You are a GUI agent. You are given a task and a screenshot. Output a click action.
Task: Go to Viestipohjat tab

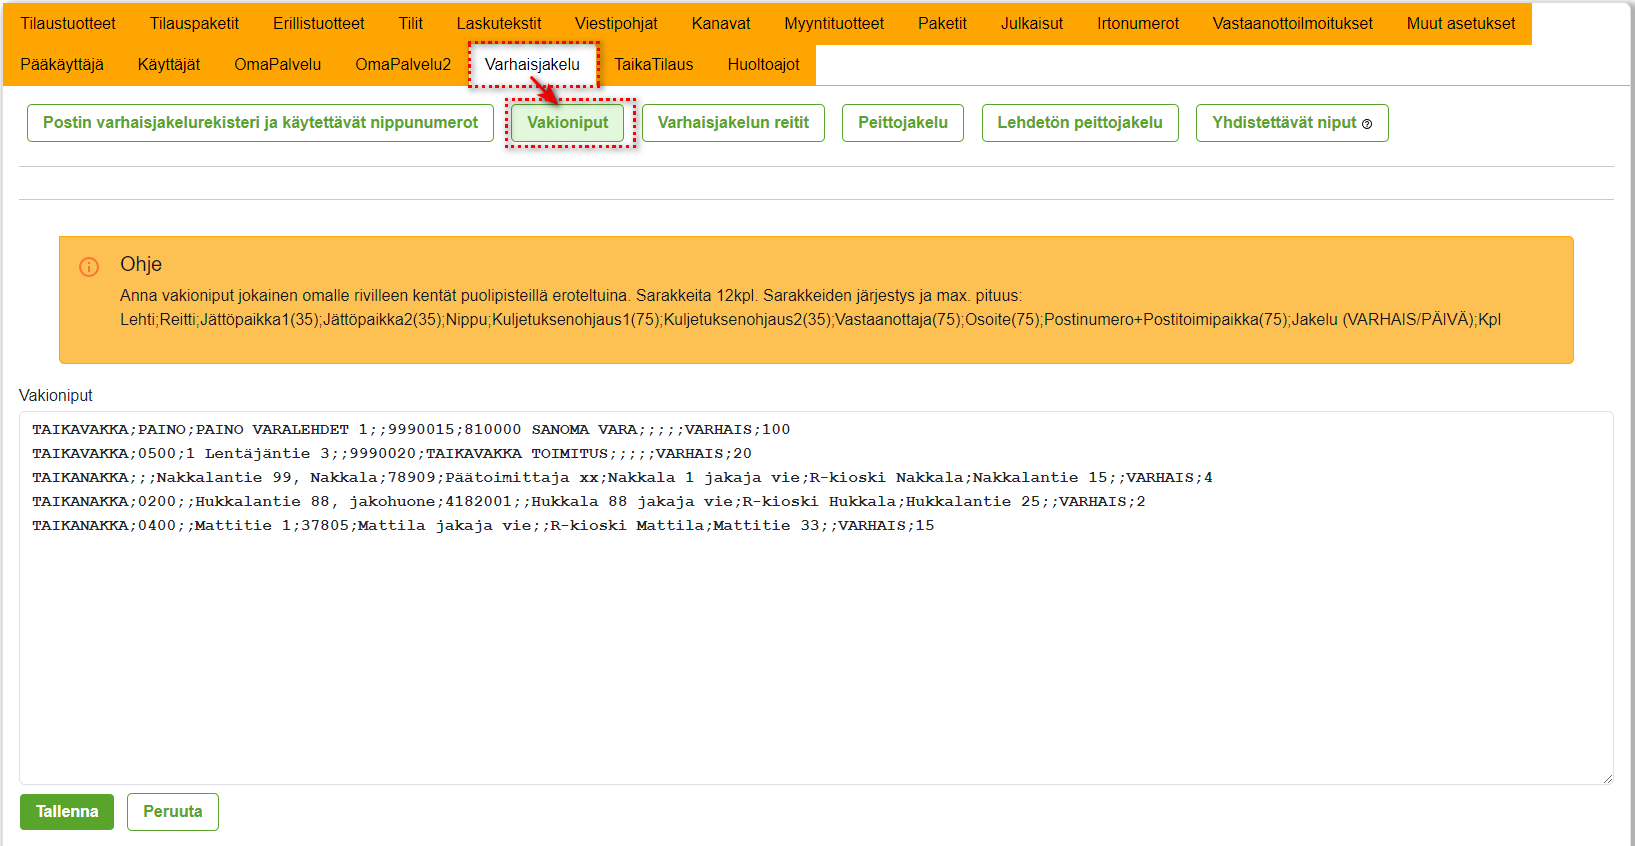point(616,23)
